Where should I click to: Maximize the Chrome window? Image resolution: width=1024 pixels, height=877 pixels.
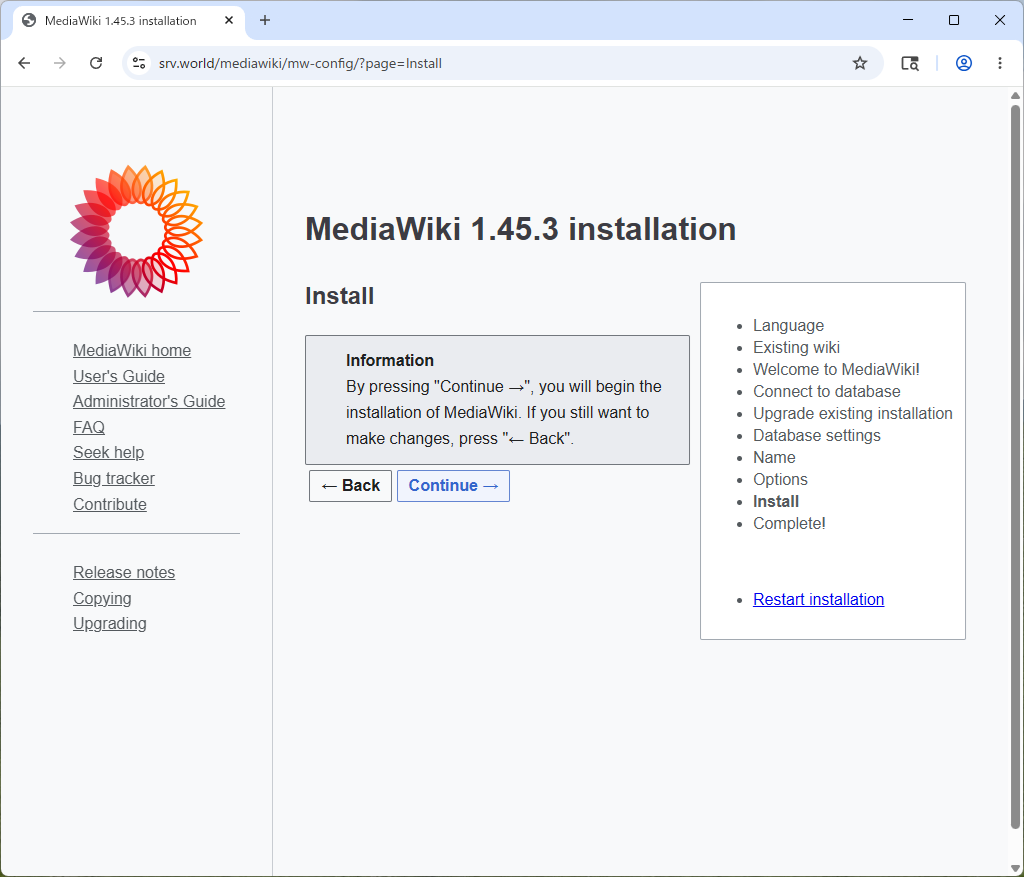coord(953,20)
